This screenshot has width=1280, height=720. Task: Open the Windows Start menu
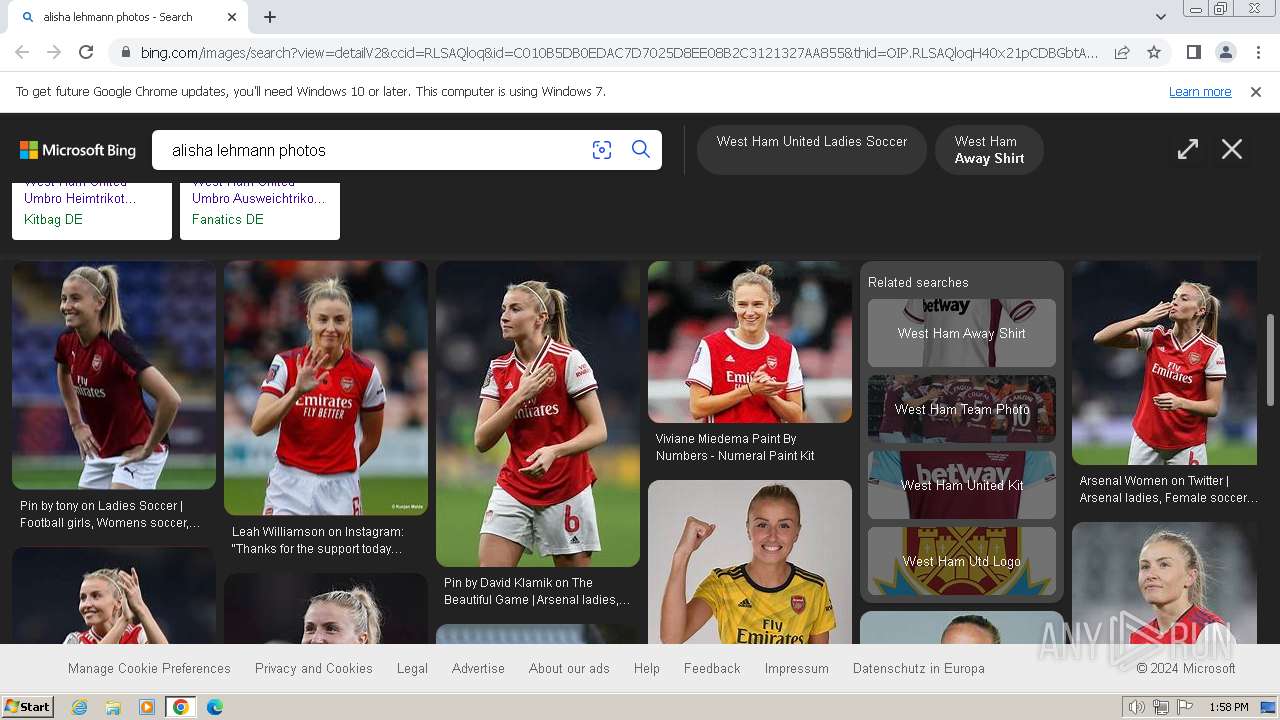[x=27, y=707]
